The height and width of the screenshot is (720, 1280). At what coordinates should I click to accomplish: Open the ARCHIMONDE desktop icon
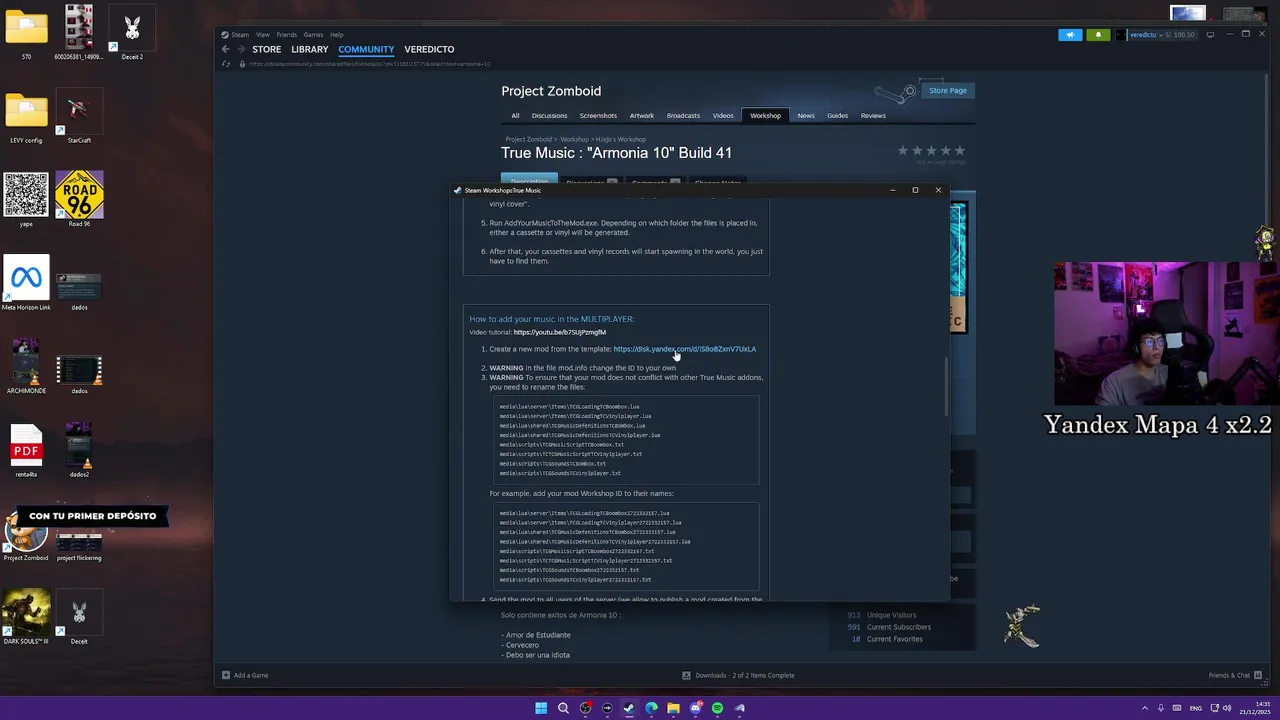tap(26, 367)
